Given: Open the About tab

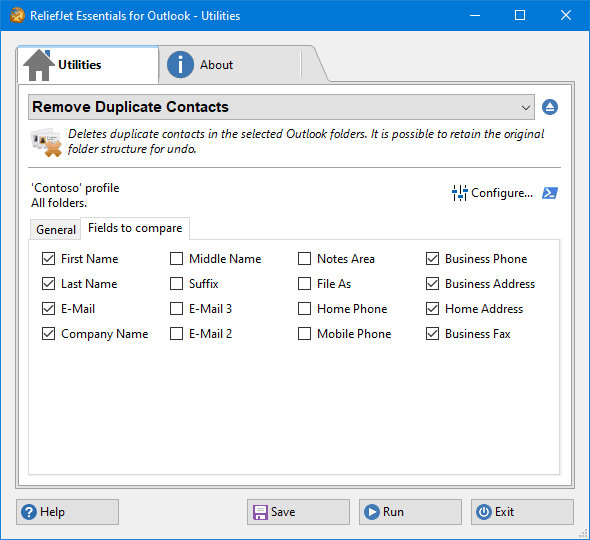Looking at the screenshot, I should pyautogui.click(x=230, y=65).
